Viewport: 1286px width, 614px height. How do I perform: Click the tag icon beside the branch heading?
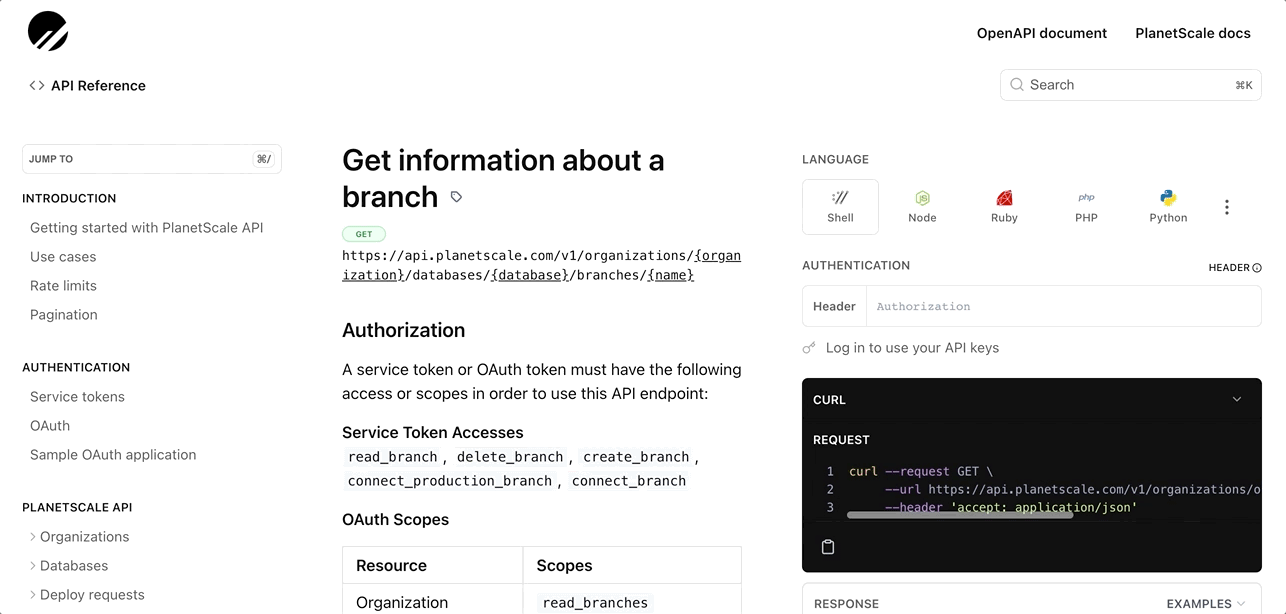click(x=456, y=197)
